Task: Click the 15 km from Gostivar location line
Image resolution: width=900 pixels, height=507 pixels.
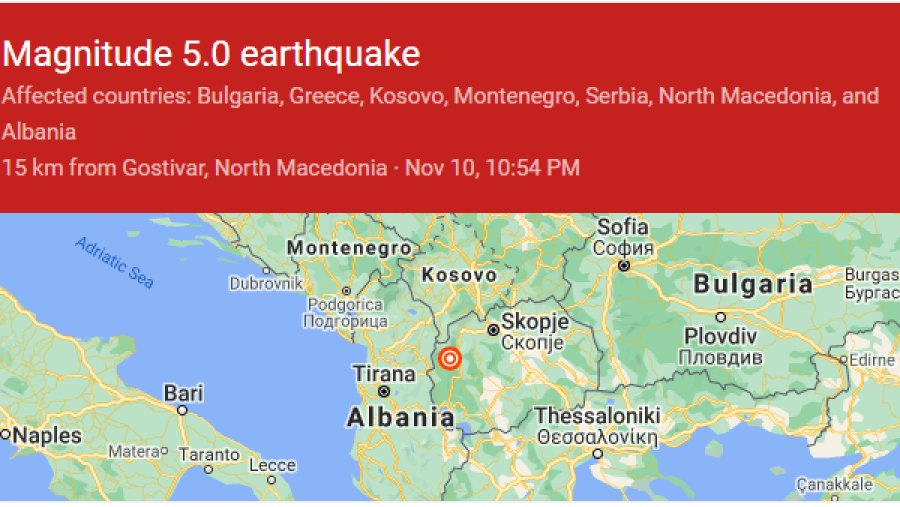Action: click(290, 168)
